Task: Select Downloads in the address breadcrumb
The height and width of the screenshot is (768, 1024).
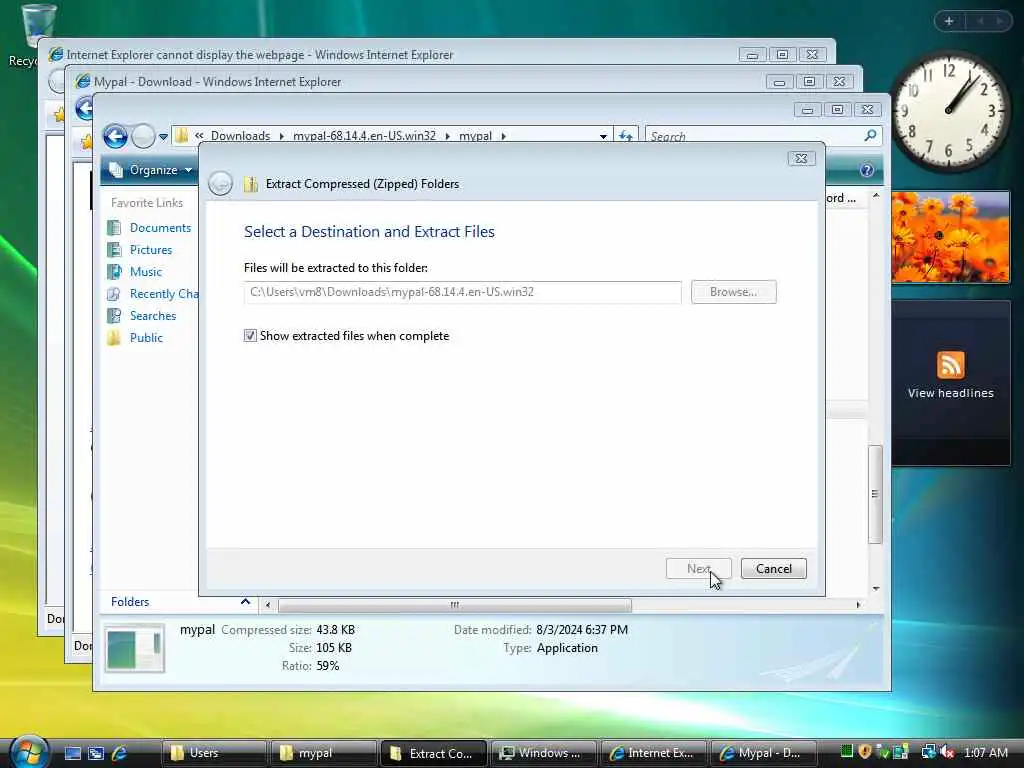Action: [x=240, y=136]
